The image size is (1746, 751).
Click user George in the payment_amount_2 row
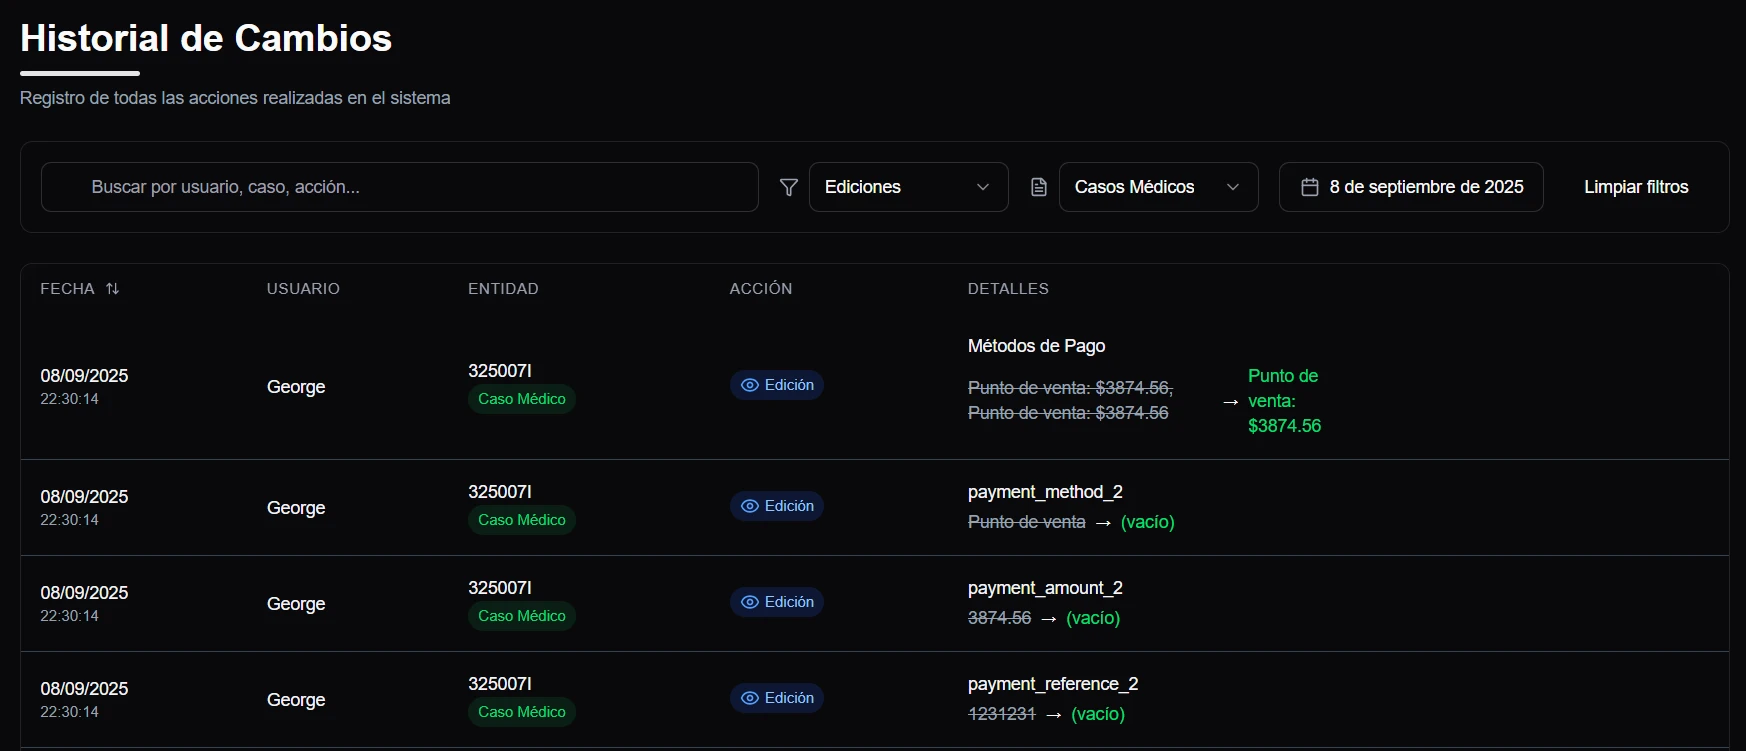[x=296, y=604]
